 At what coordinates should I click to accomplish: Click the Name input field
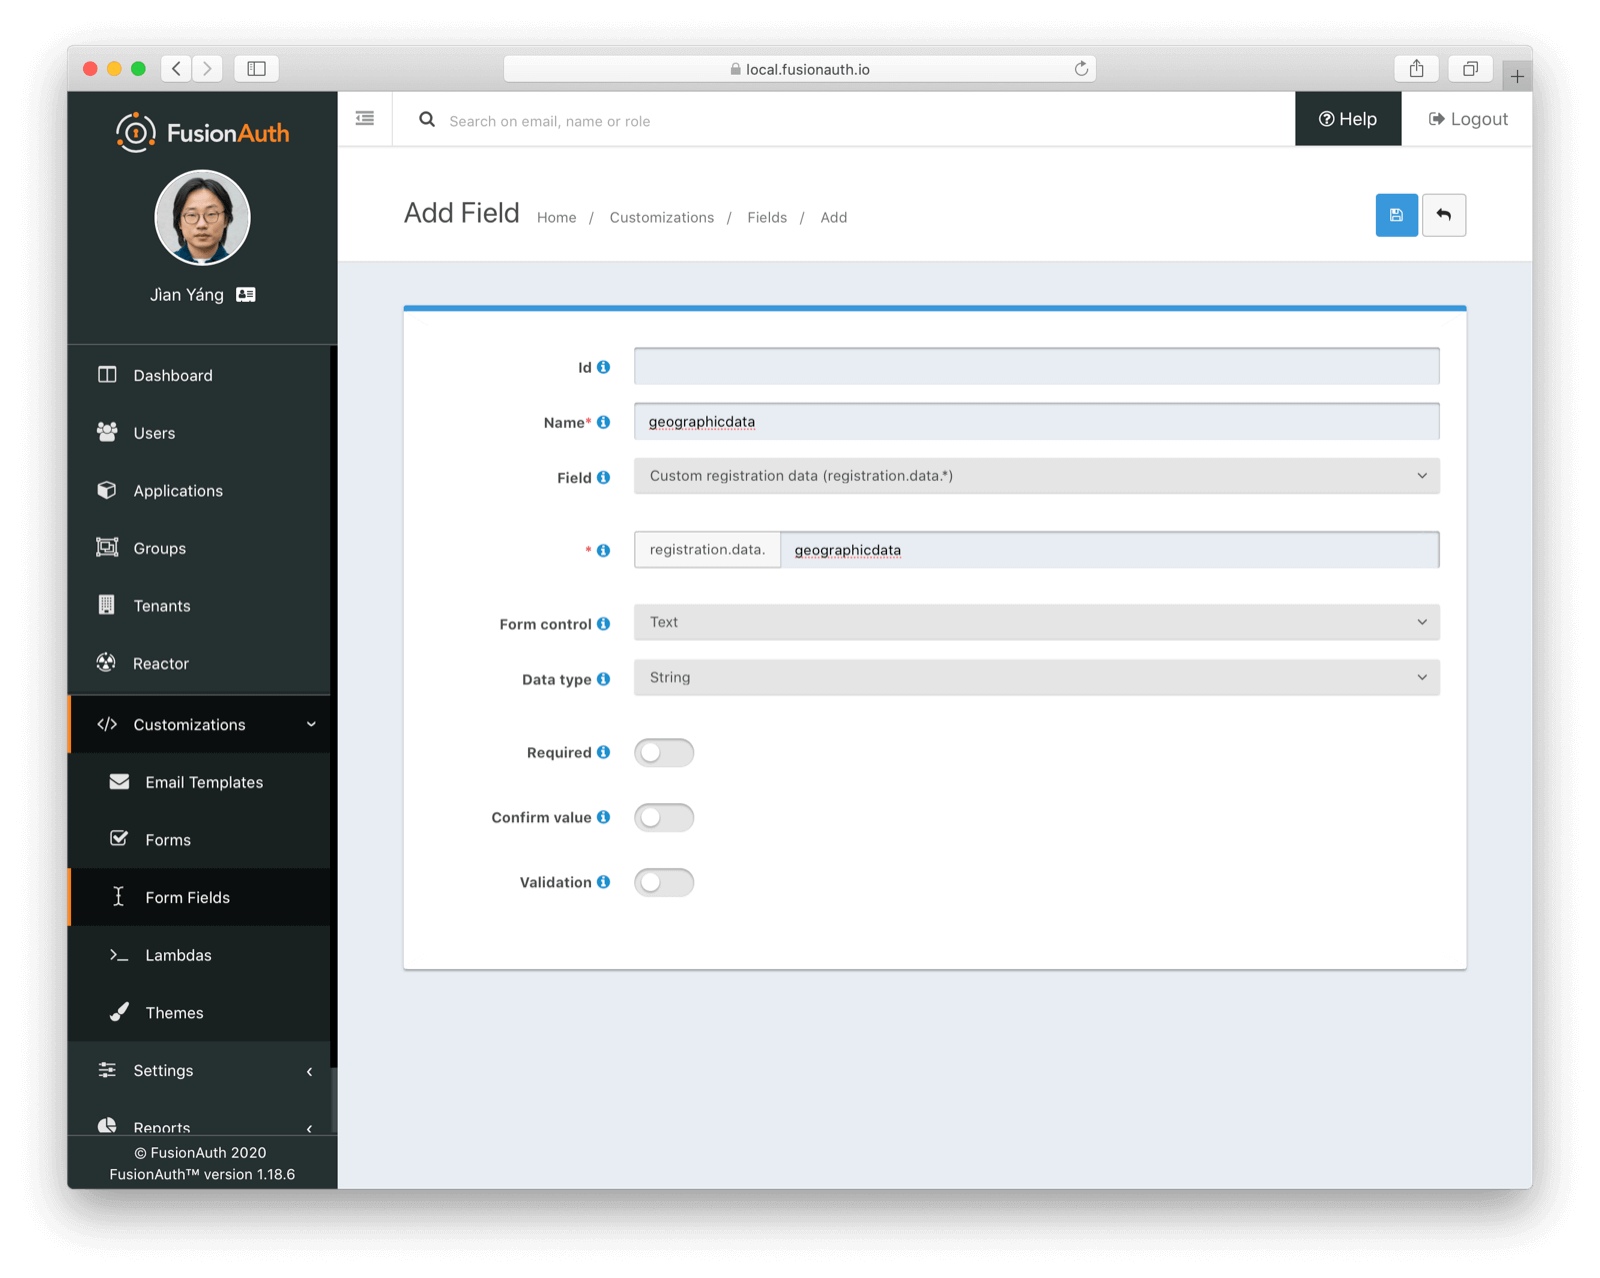[1036, 421]
